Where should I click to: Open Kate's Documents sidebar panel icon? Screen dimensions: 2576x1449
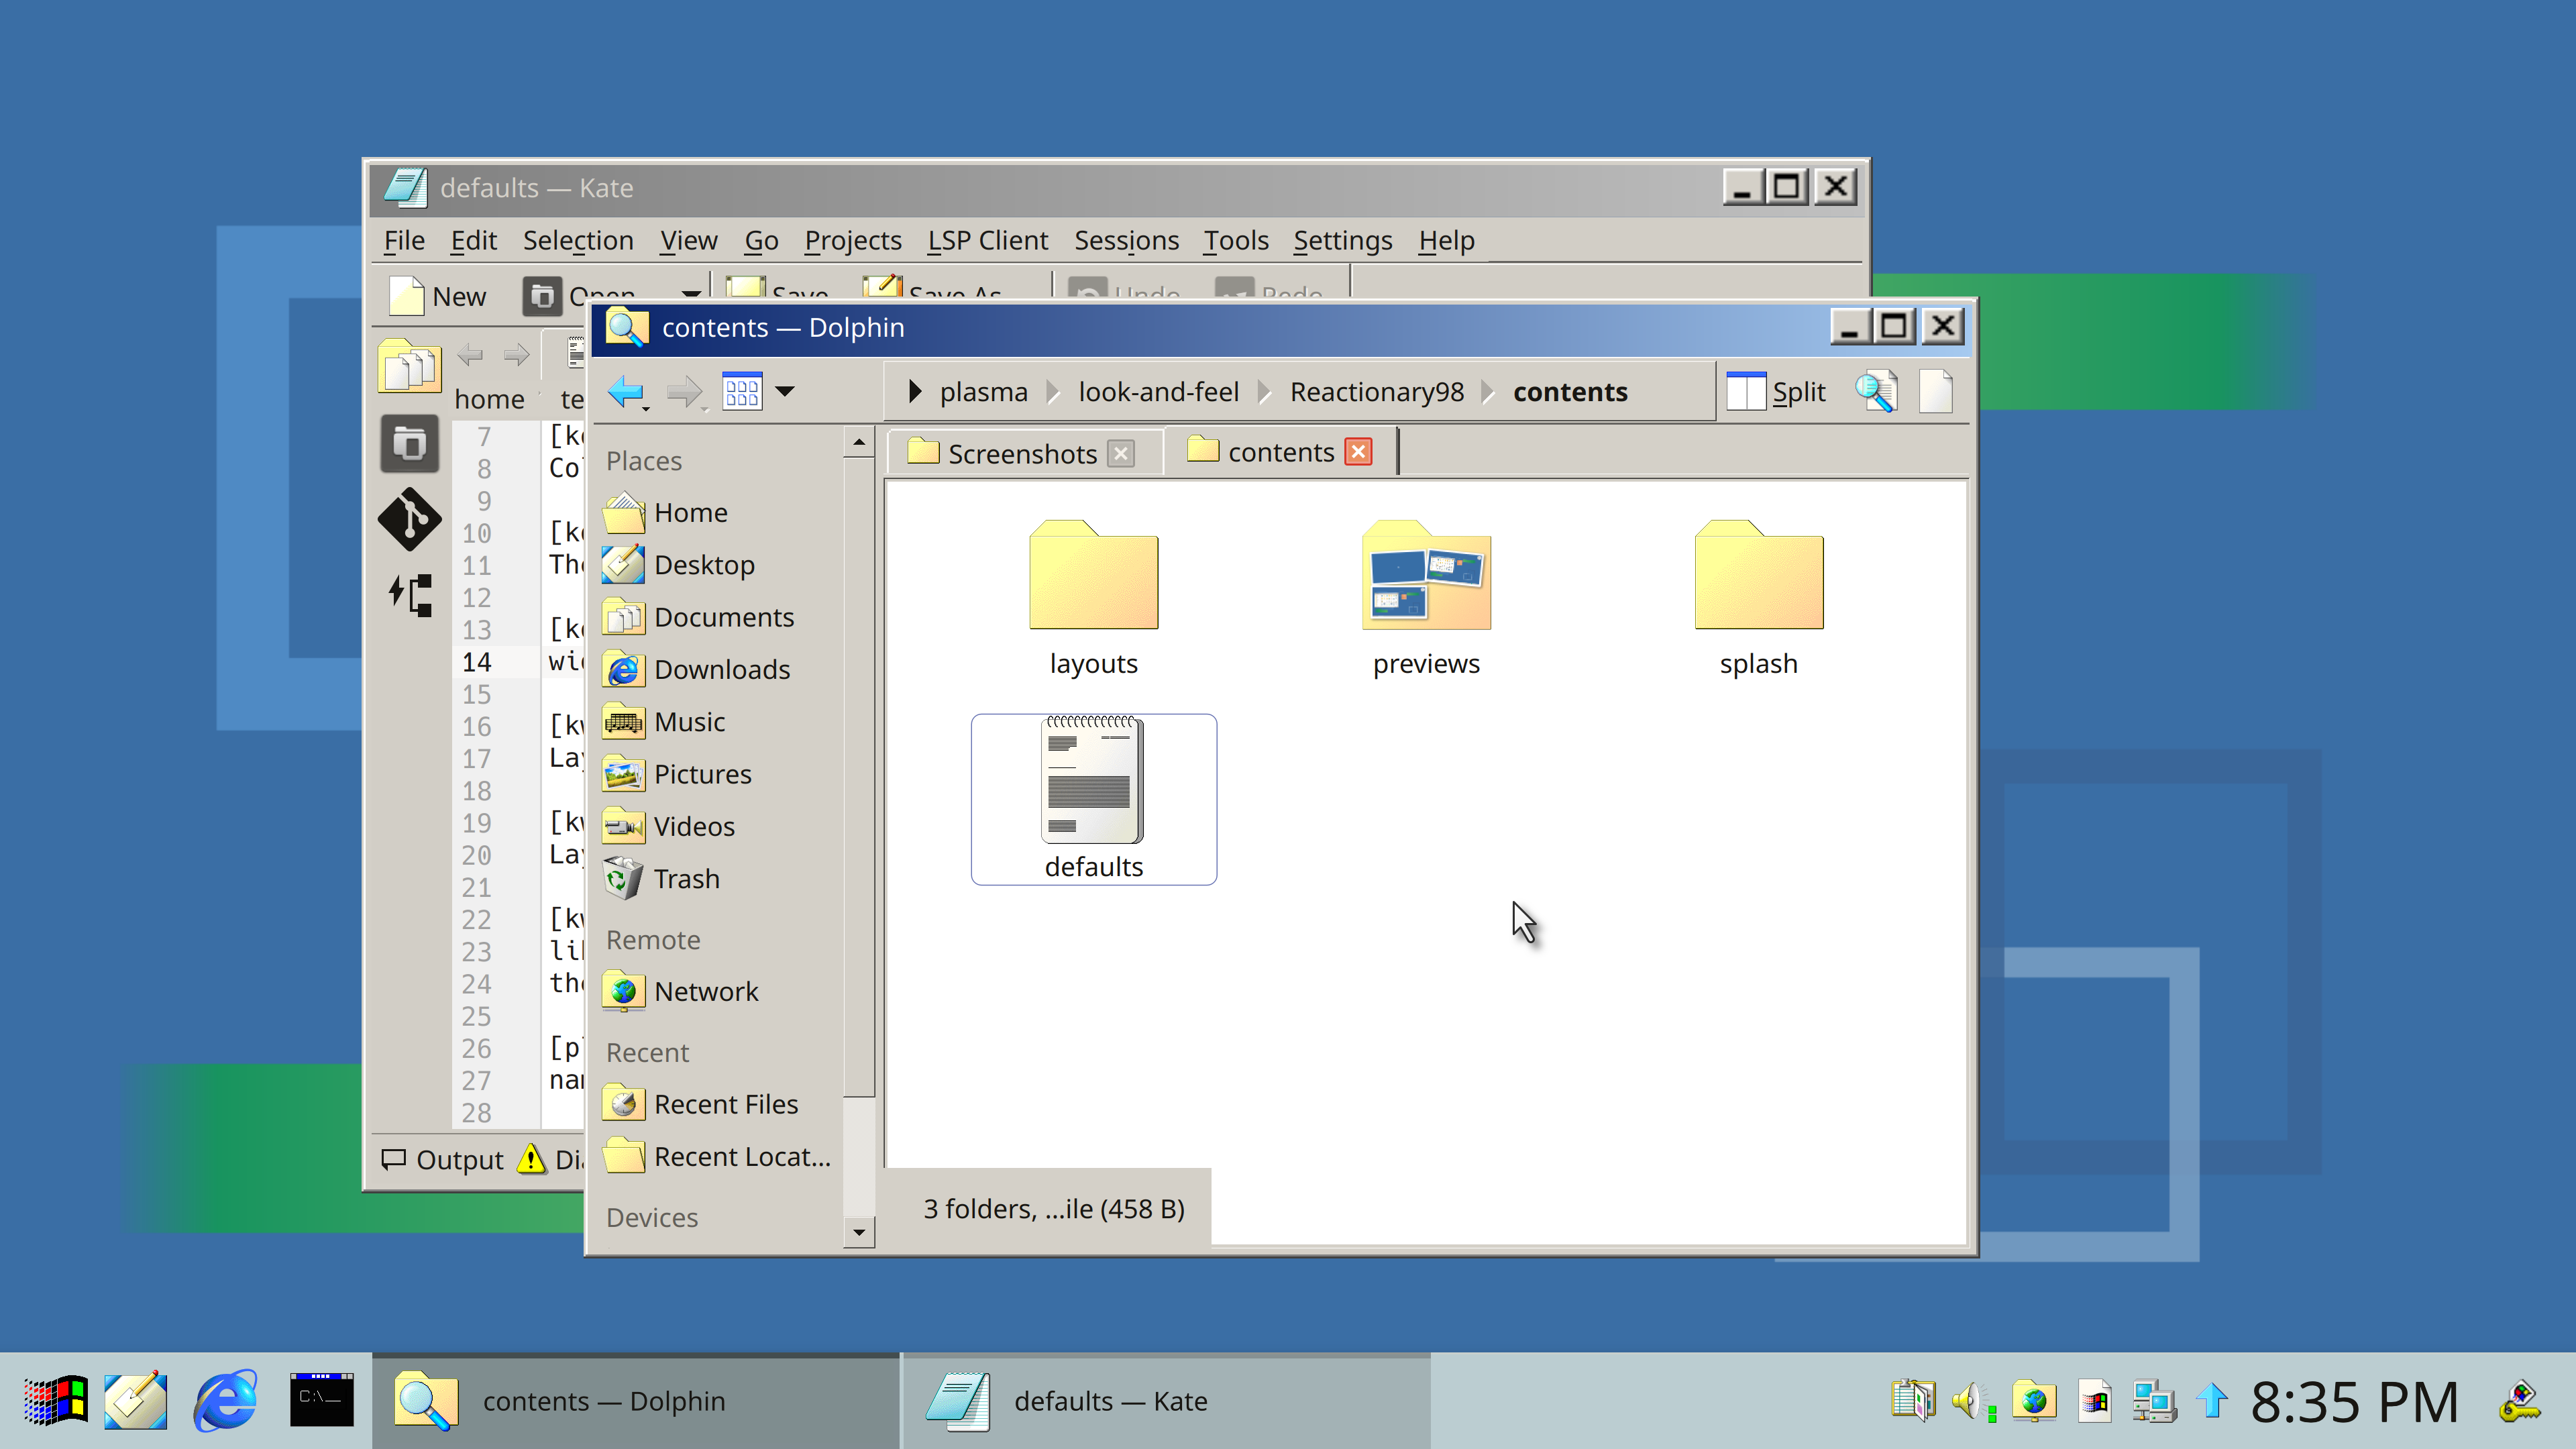(409, 367)
